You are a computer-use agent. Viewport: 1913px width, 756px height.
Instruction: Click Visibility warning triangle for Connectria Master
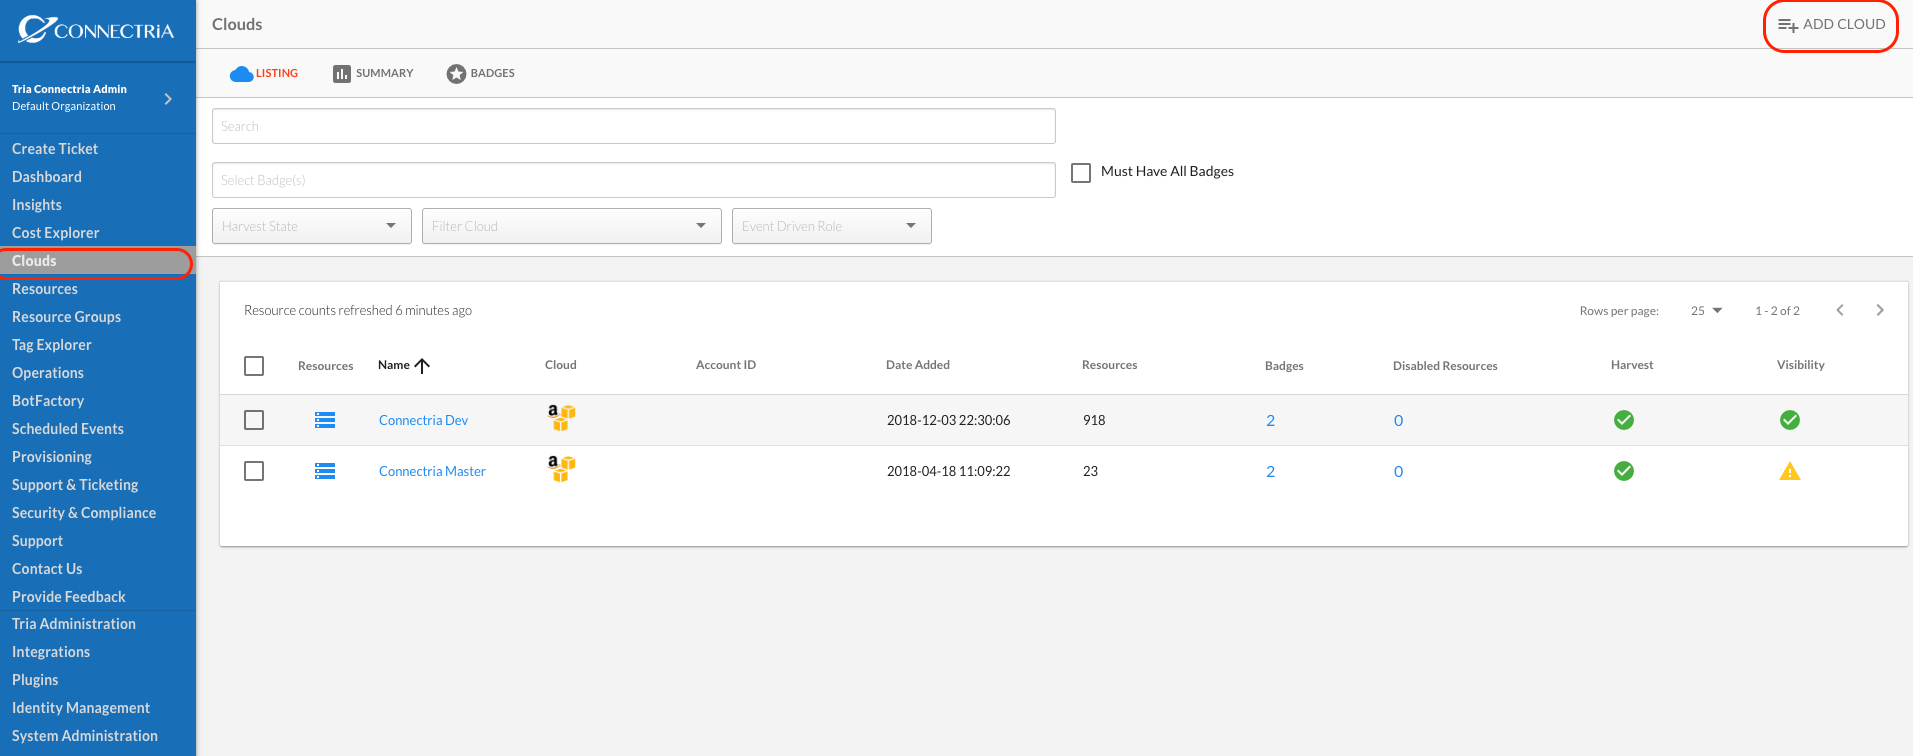[x=1790, y=471]
